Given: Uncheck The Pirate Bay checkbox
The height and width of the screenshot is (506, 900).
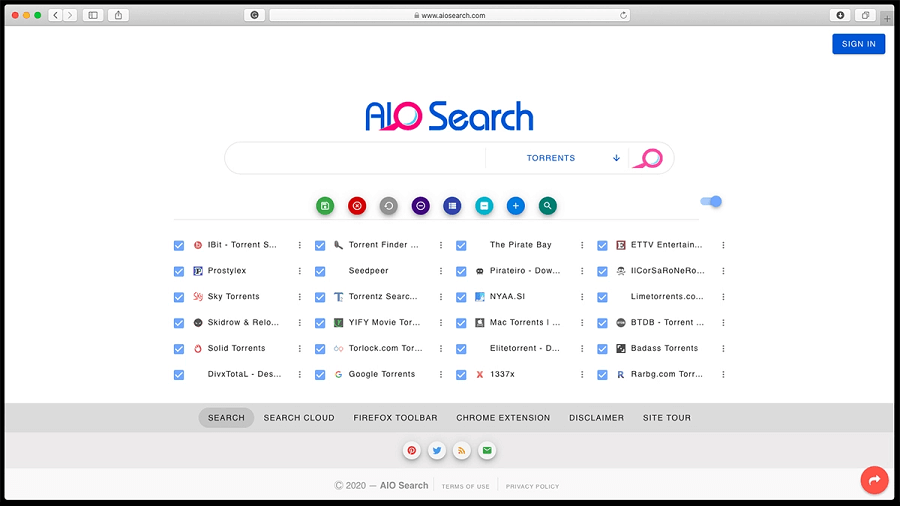Looking at the screenshot, I should 461,245.
